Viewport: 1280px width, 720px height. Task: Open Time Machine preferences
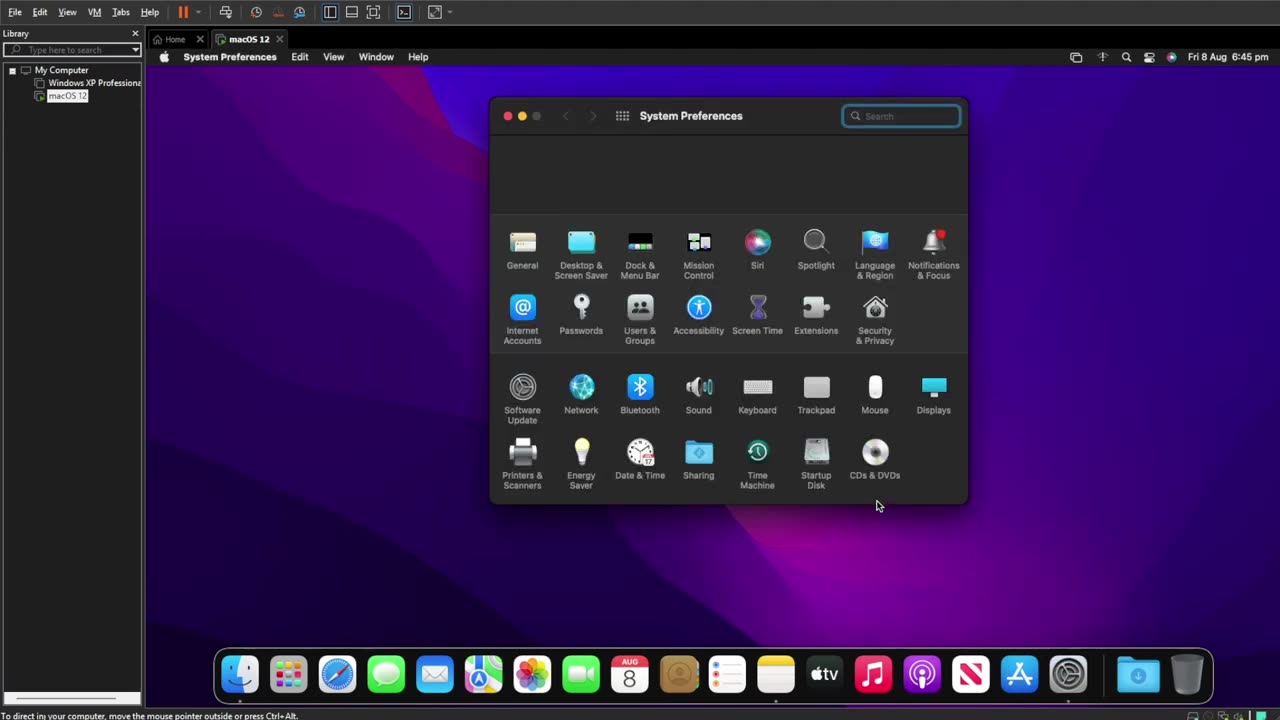pyautogui.click(x=757, y=464)
